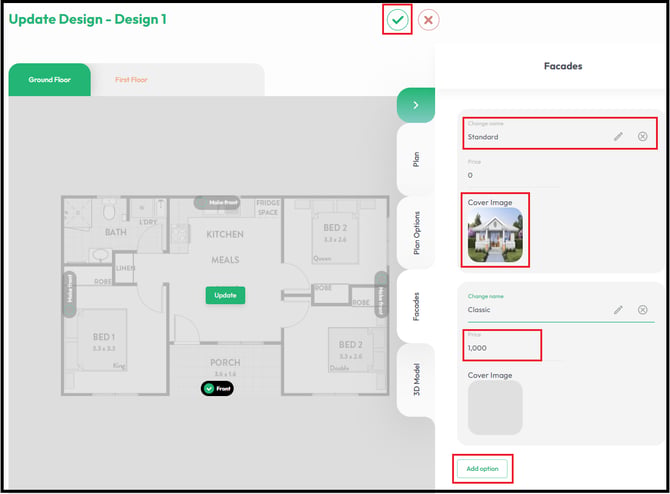Click the green Update button

tap(225, 295)
